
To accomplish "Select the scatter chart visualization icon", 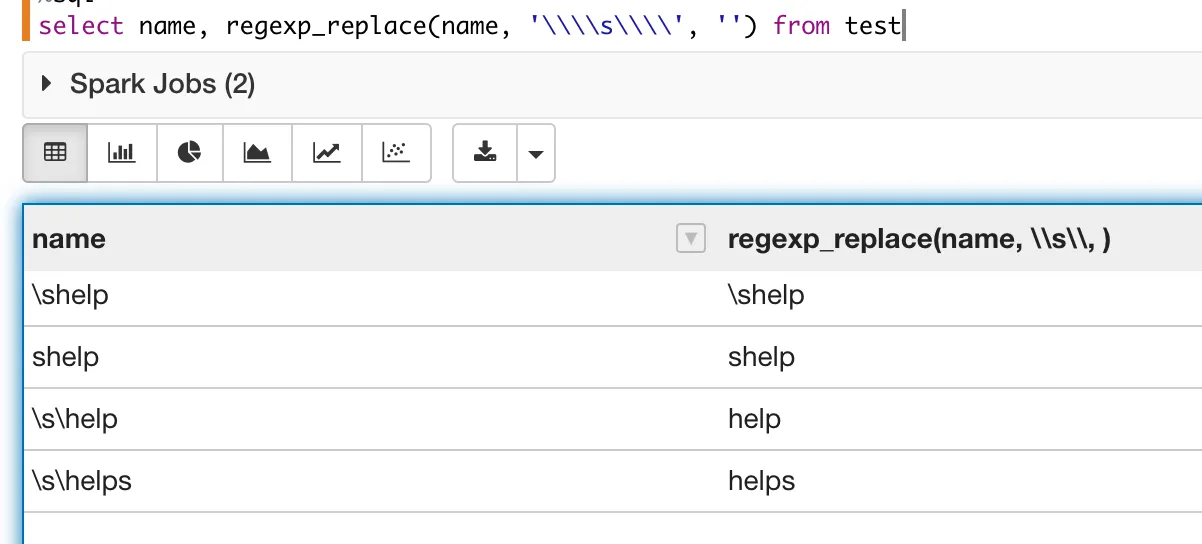I will tap(396, 153).
